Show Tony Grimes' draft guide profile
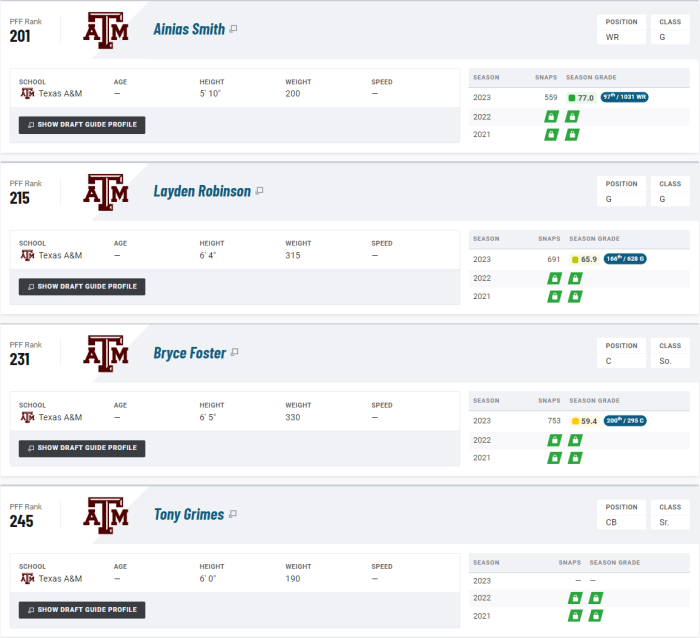 [x=82, y=610]
